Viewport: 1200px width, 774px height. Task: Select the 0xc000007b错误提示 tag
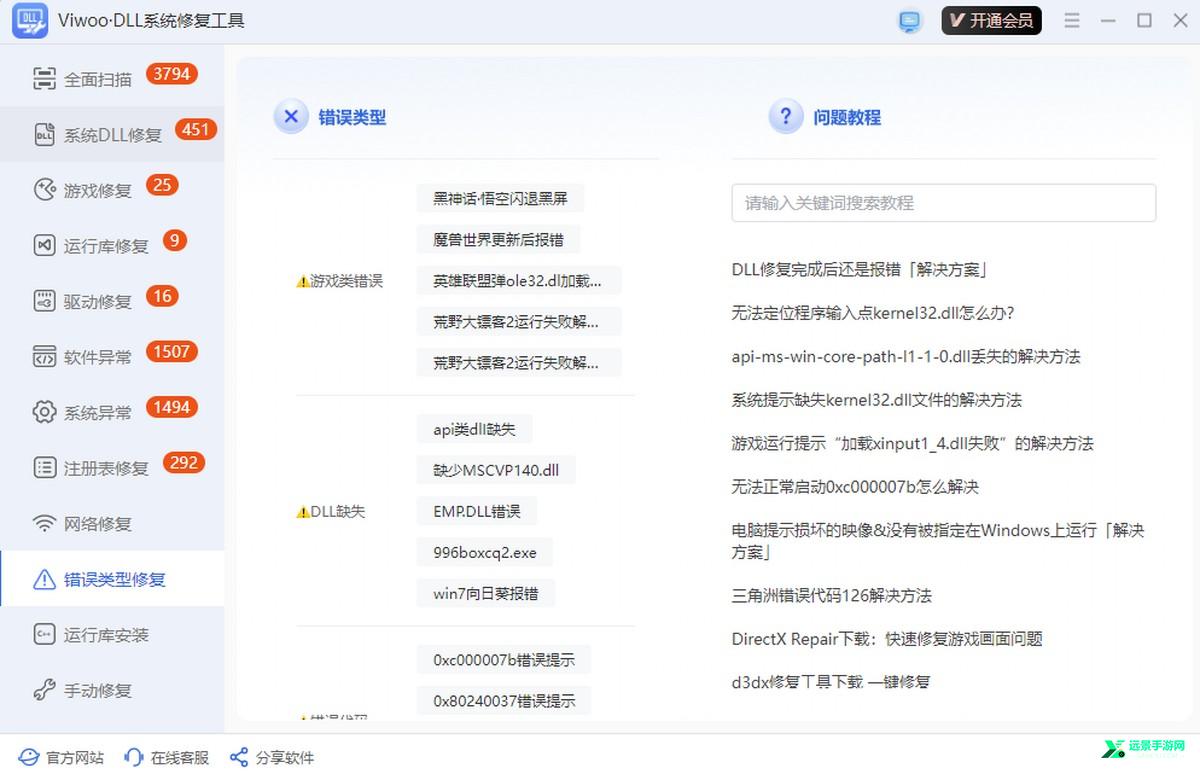click(x=504, y=660)
